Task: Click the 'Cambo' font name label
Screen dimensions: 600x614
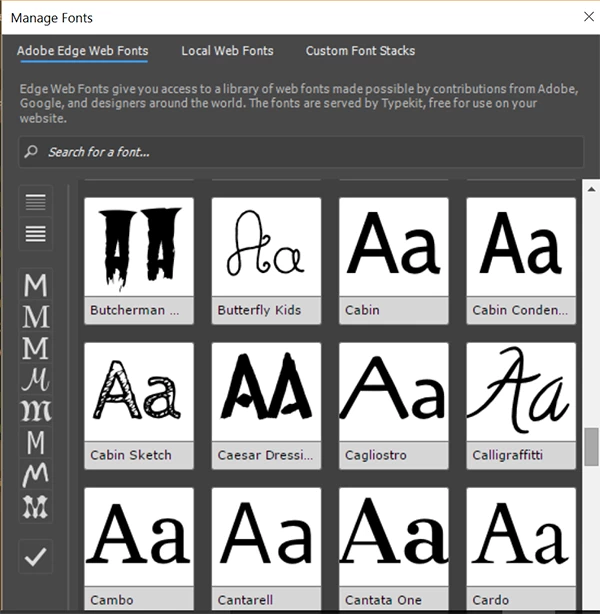Action: click(x=112, y=600)
